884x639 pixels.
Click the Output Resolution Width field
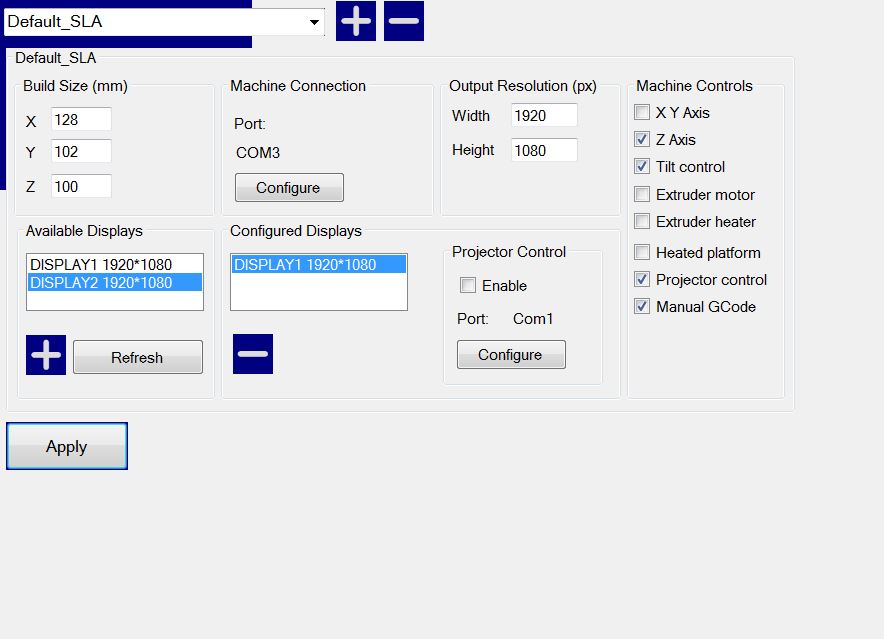pos(544,116)
